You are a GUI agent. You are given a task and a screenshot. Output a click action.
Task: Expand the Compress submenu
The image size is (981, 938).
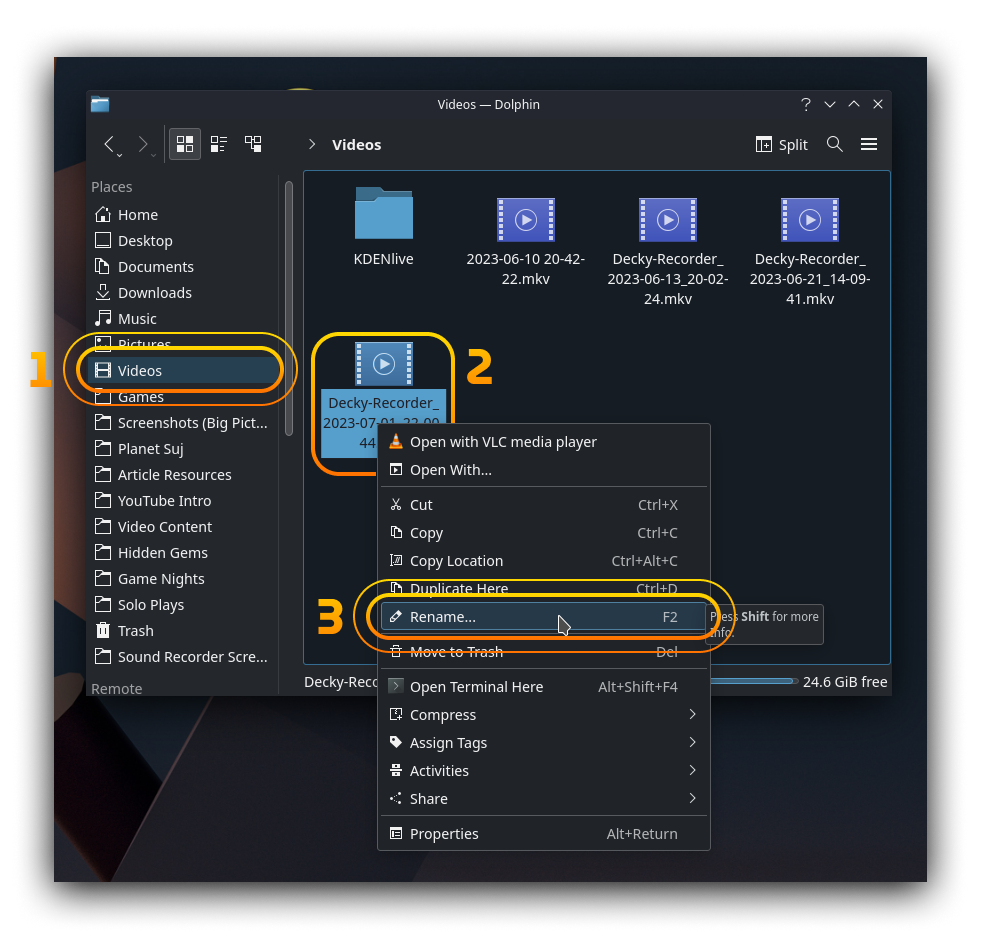click(544, 715)
